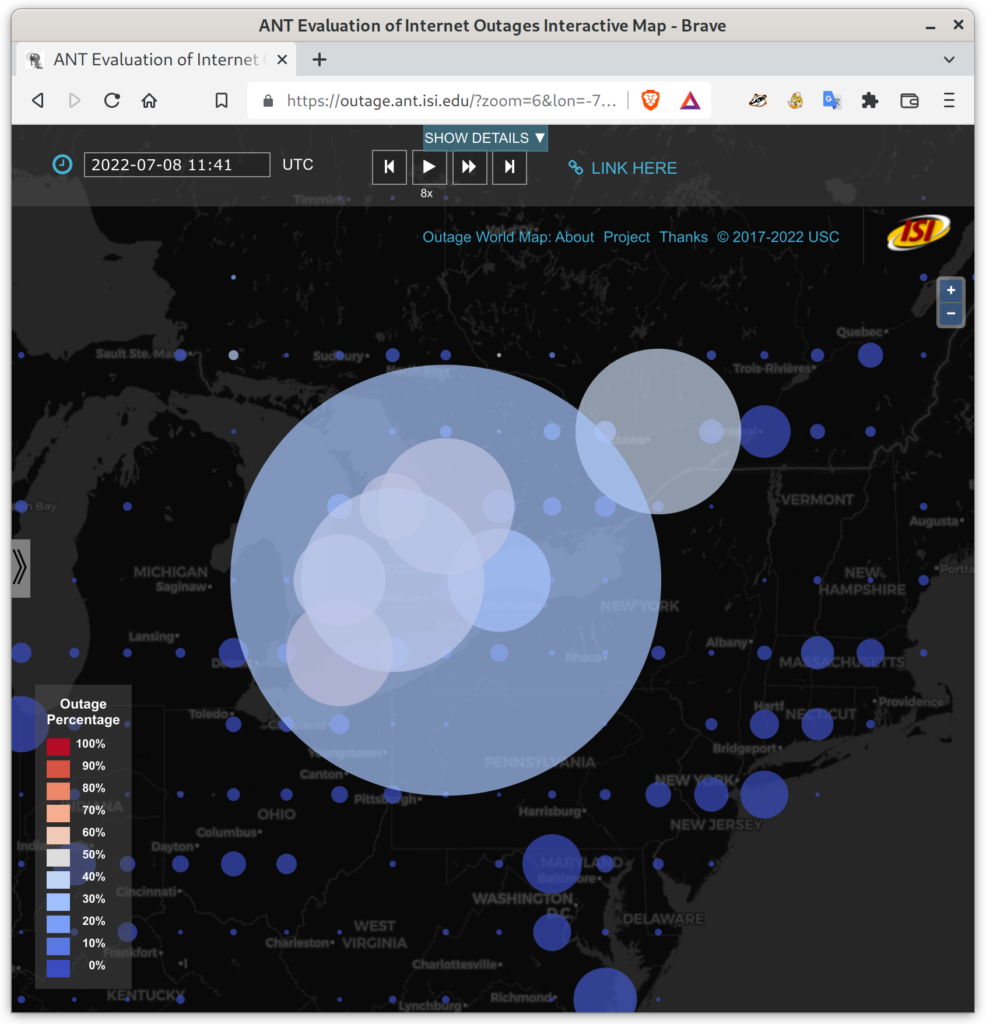This screenshot has height=1024, width=986.
Task: Click the 0% outage legend swatch
Action: coord(58,967)
